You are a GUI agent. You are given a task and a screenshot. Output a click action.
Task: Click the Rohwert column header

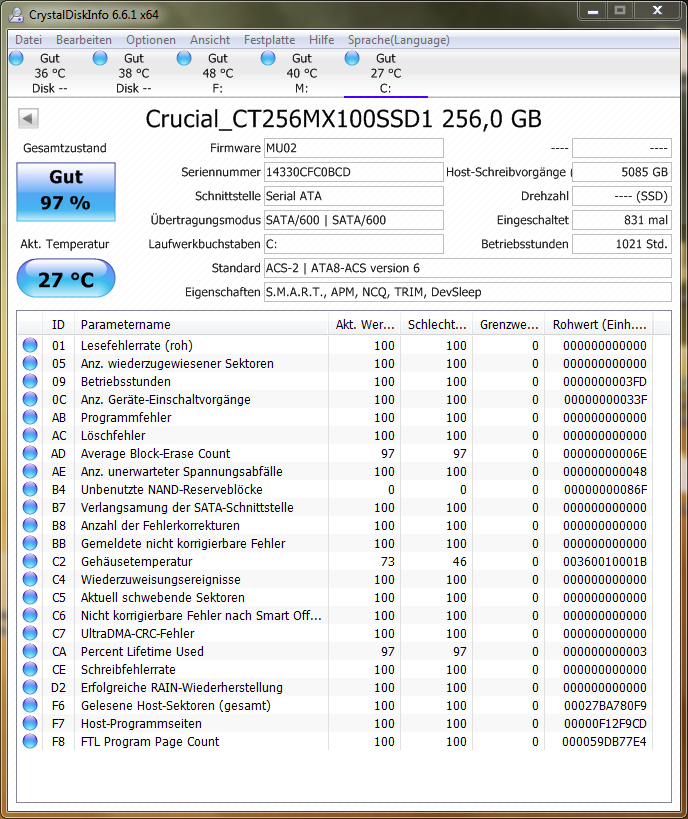[599, 324]
